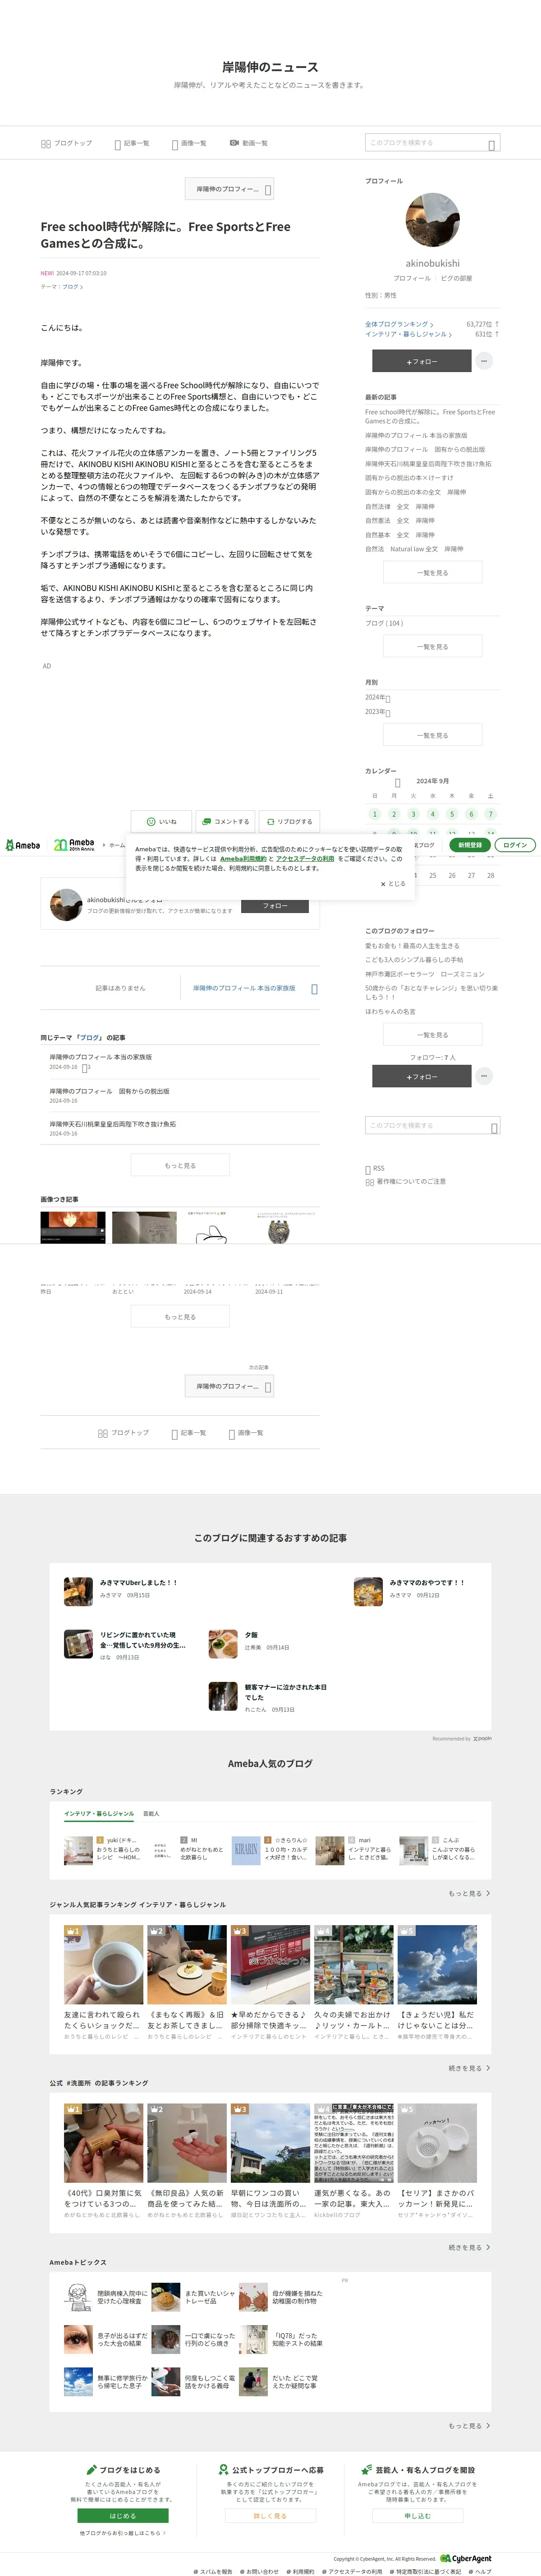Click Ameba利用規約 link in cookie notice
Viewport: 541px width, 2576px height.
point(243,858)
